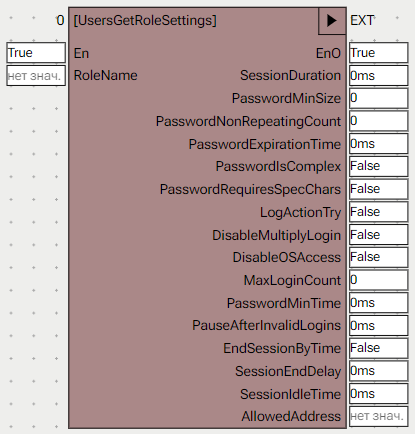
Task: Click the SessionIdleTime output value box
Action: [379, 394]
